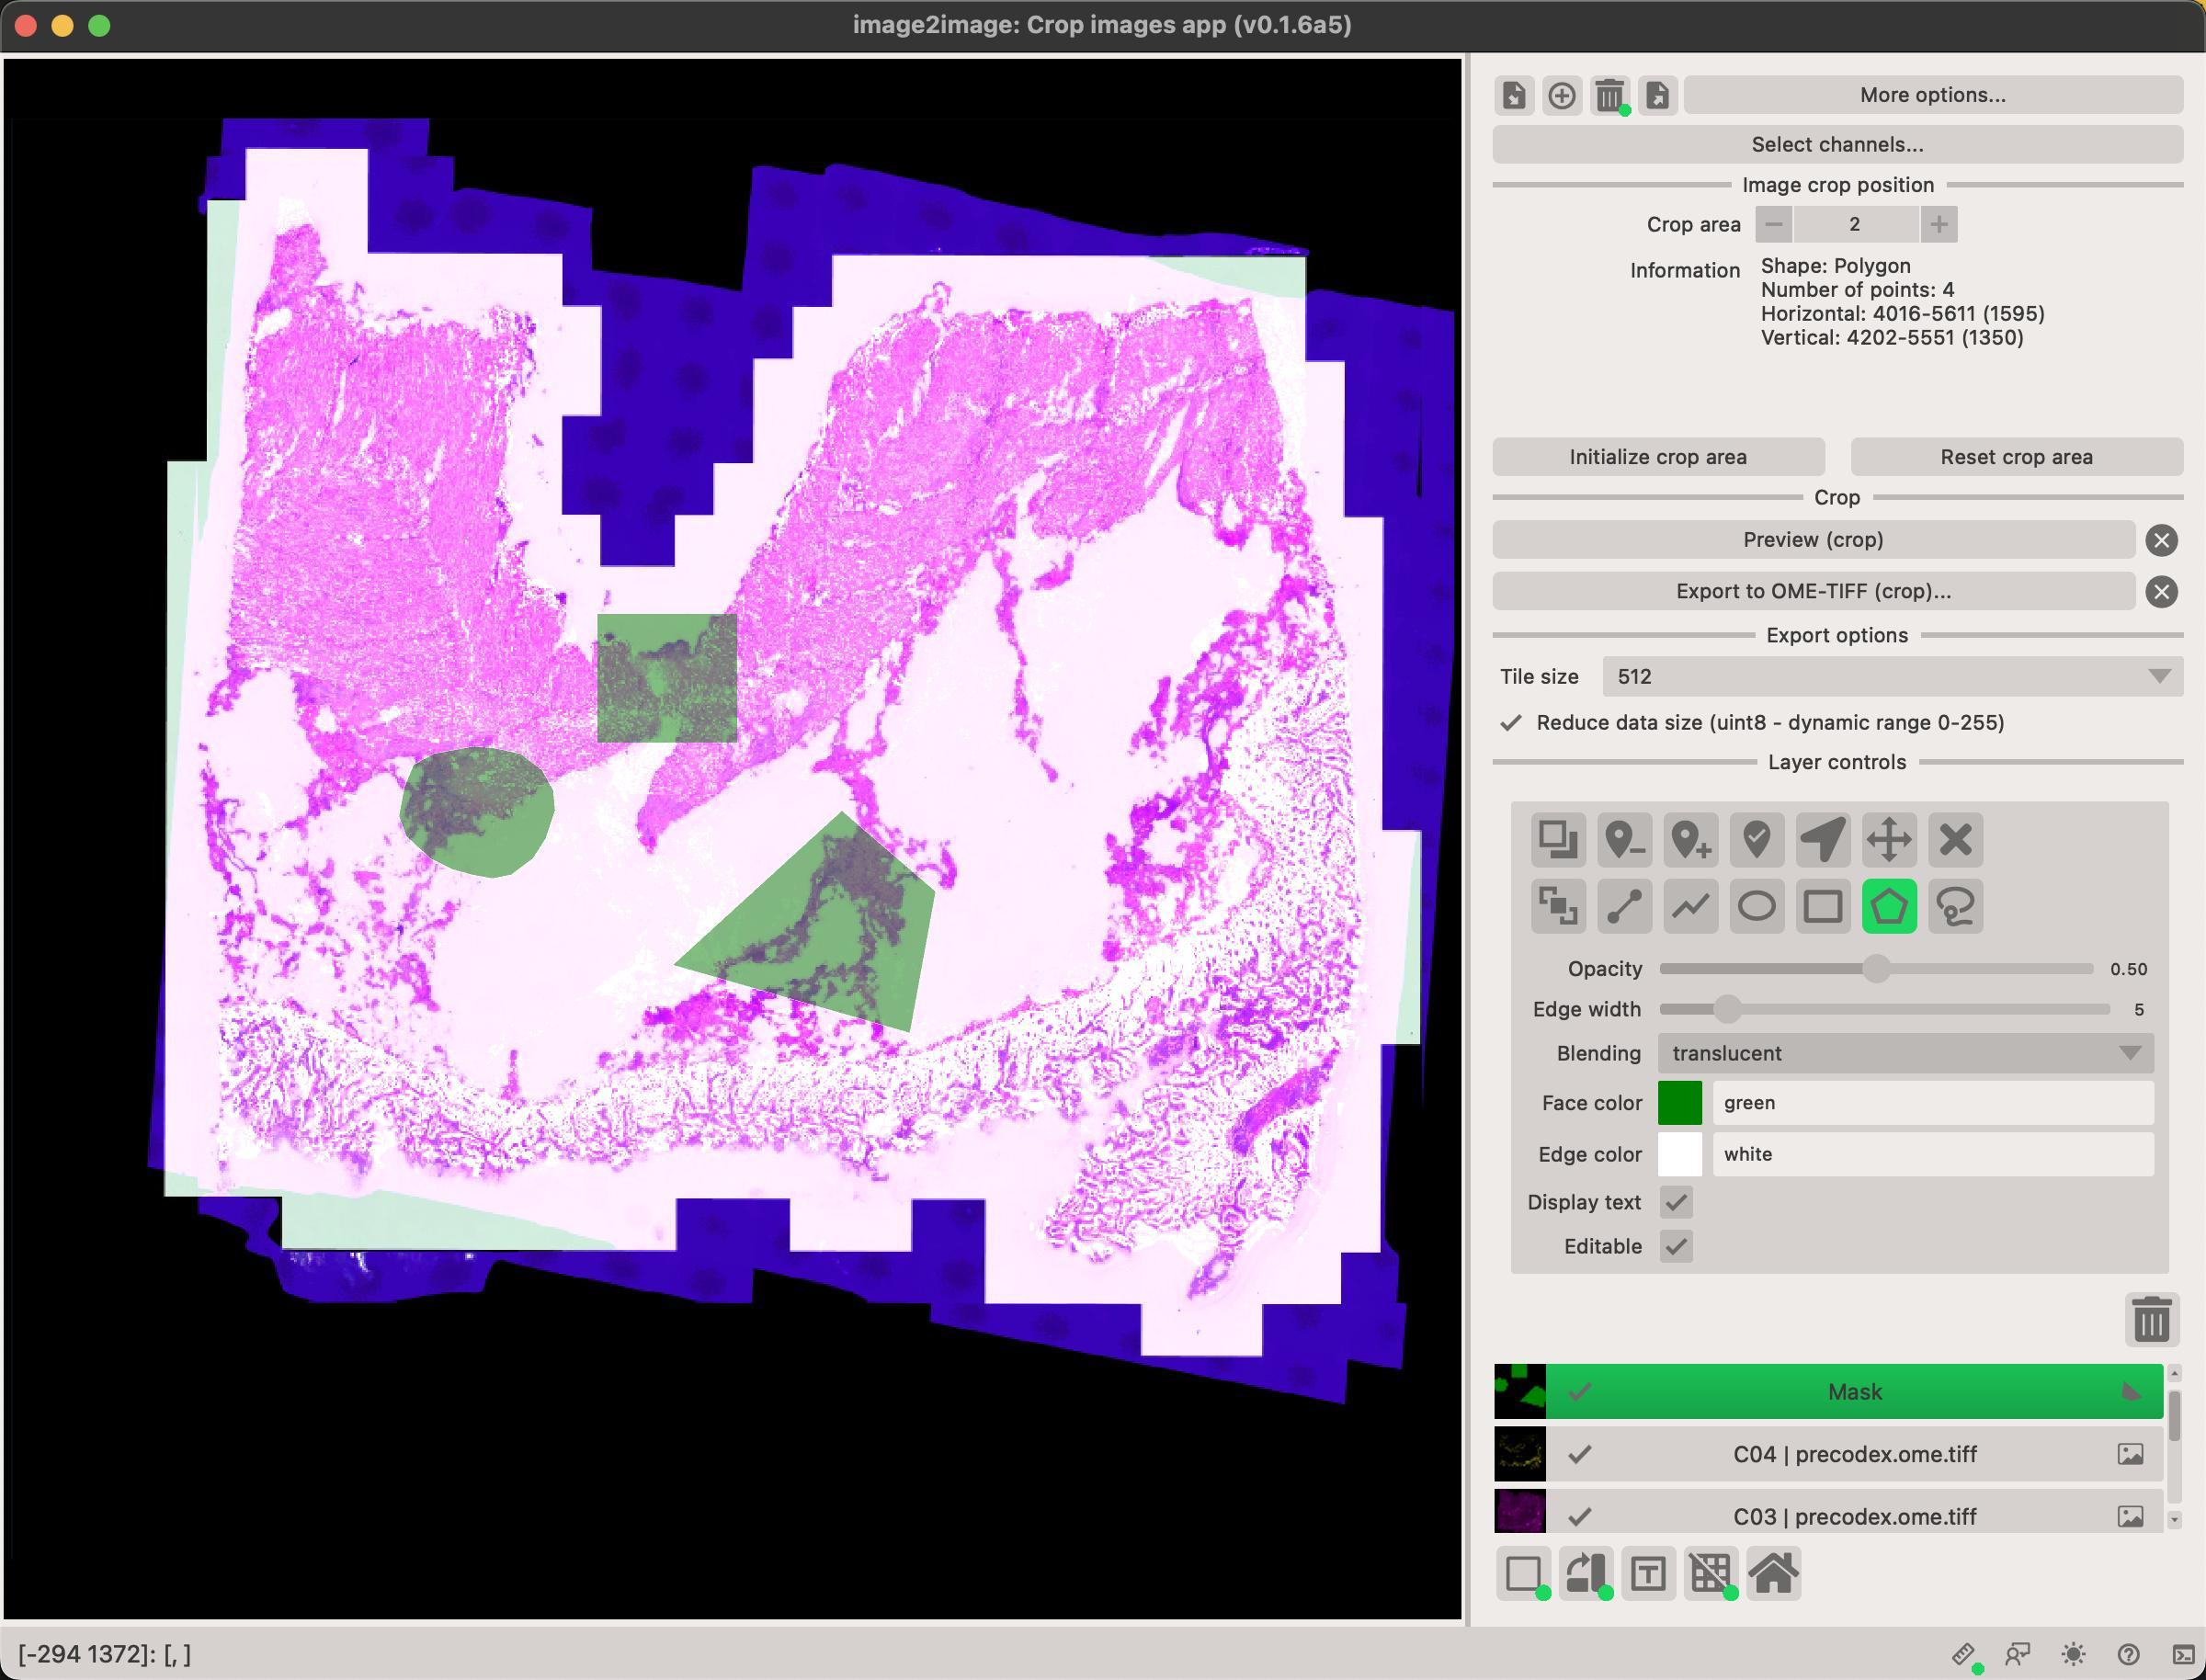This screenshot has height=1680, width=2206.
Task: Activate the move shapes tool
Action: coord(1888,839)
